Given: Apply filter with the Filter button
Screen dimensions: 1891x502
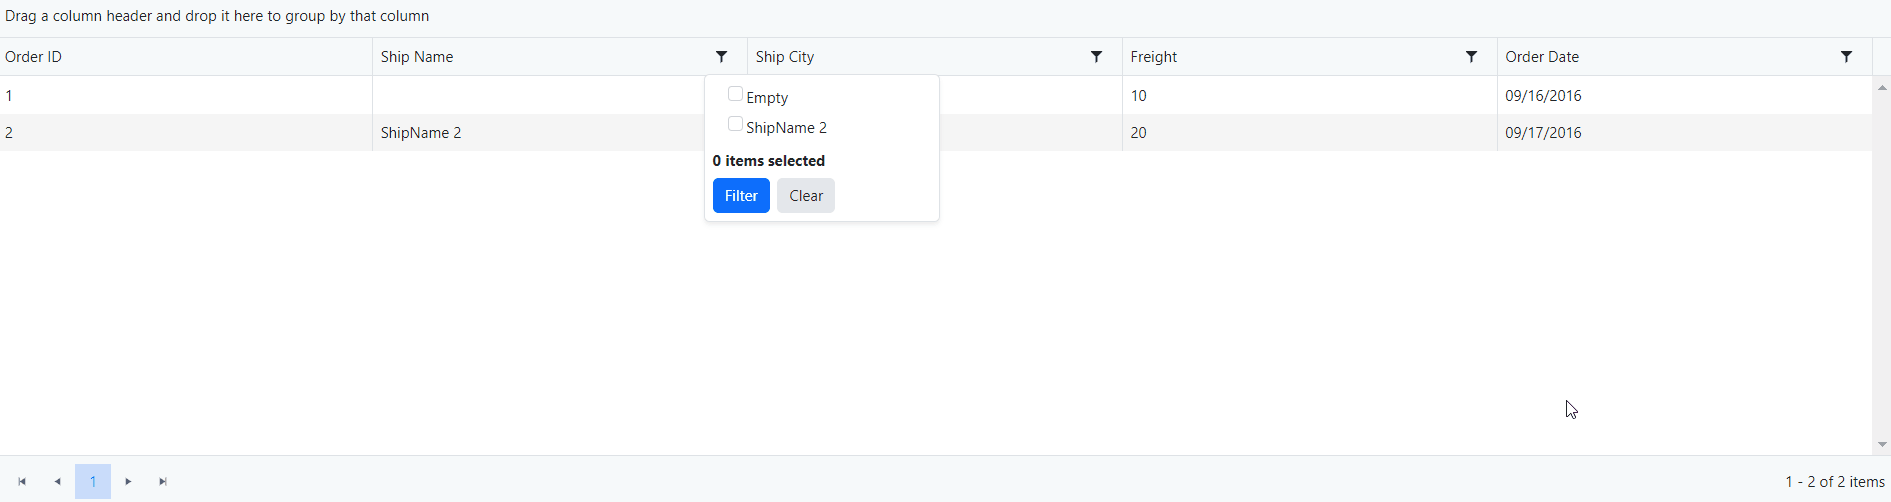Looking at the screenshot, I should coord(741,196).
